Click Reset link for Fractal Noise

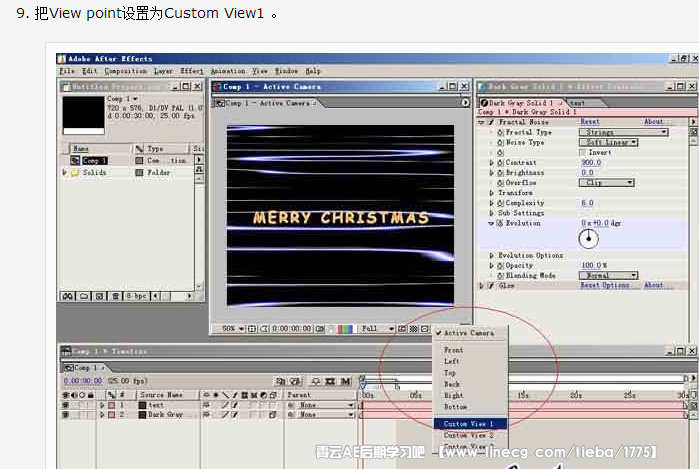coord(590,122)
